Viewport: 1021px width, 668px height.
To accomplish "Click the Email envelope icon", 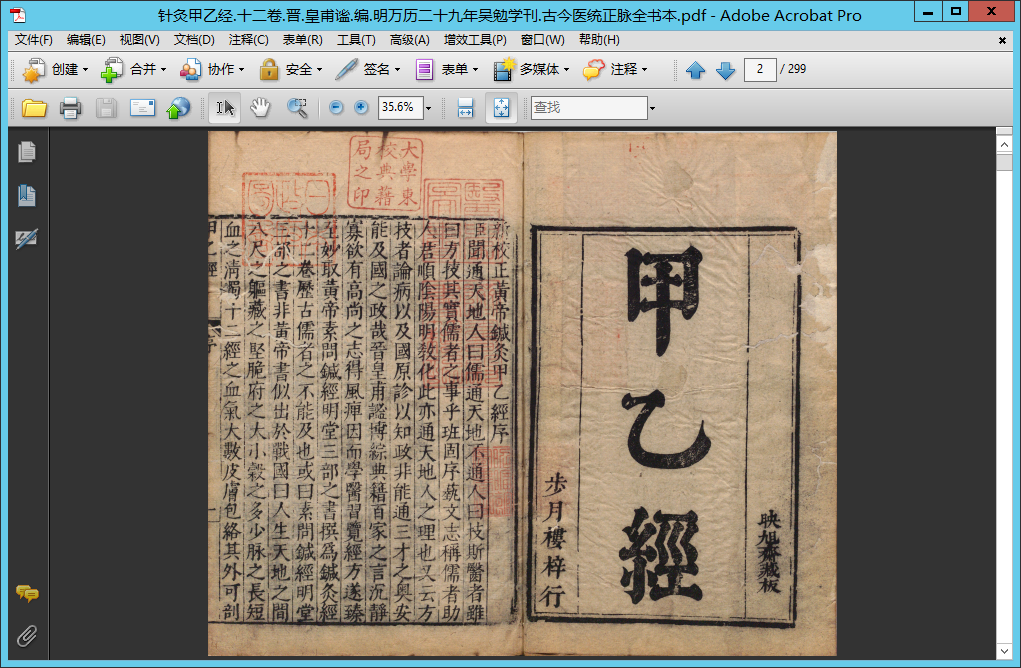I will point(142,108).
